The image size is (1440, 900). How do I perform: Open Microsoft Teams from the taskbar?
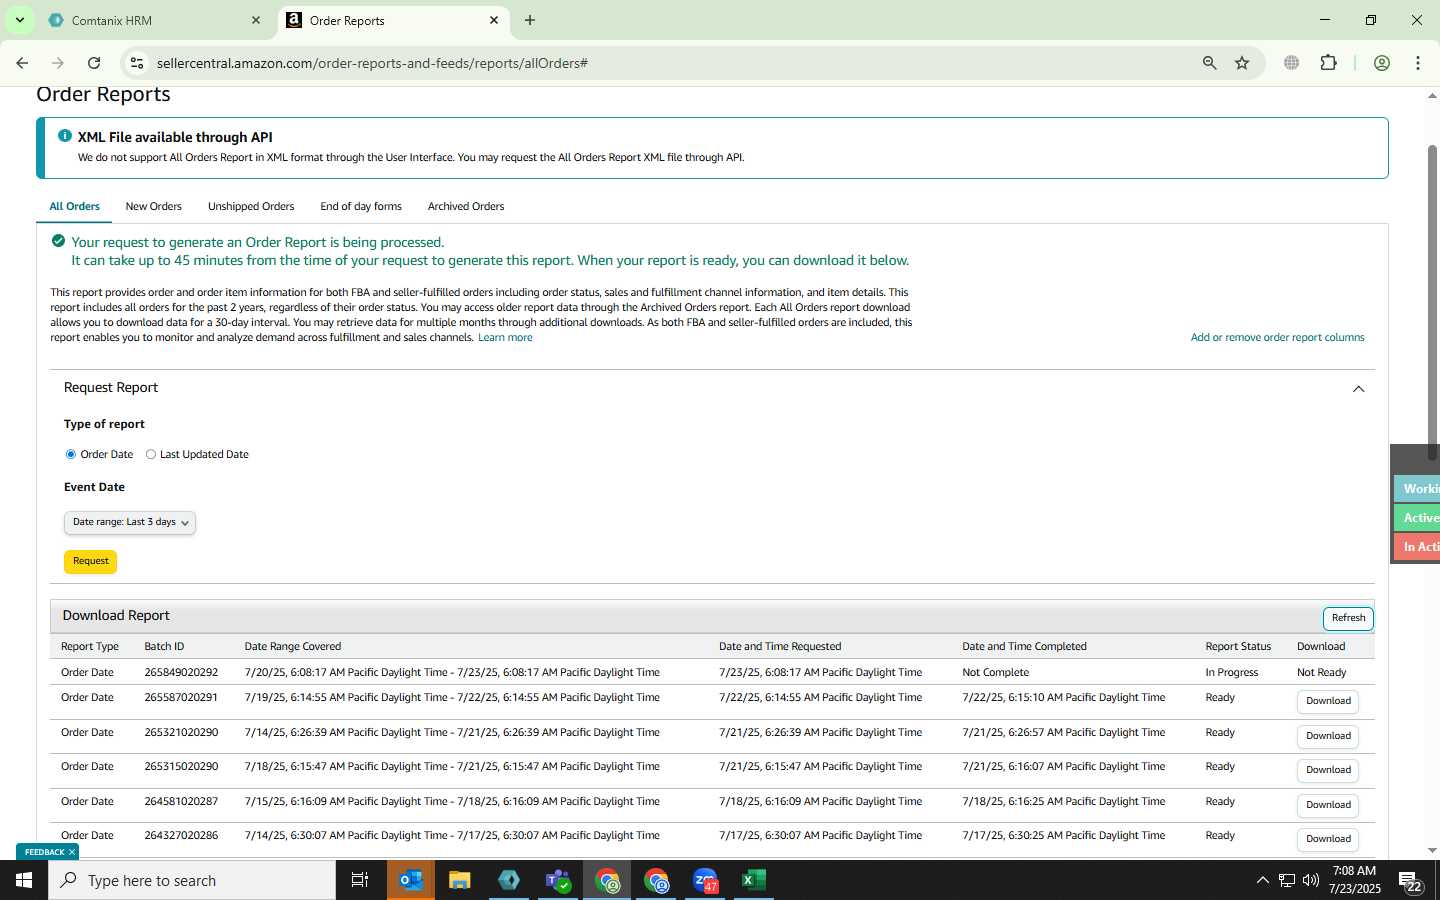[x=557, y=880]
